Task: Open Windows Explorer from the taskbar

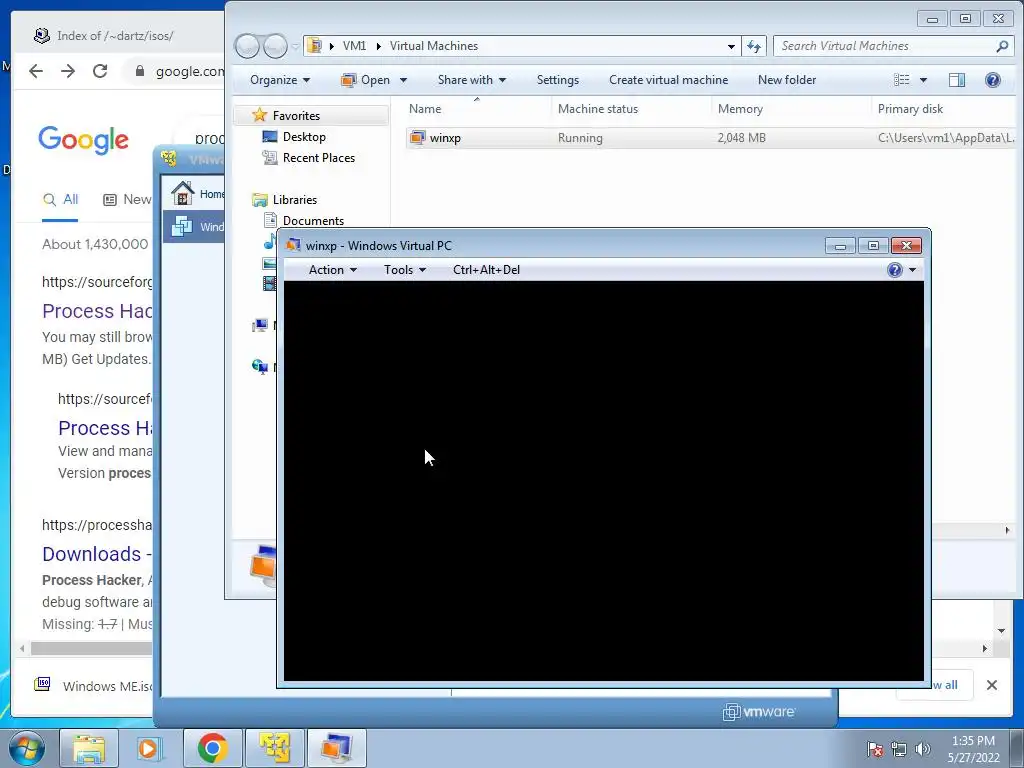Action: [x=89, y=748]
